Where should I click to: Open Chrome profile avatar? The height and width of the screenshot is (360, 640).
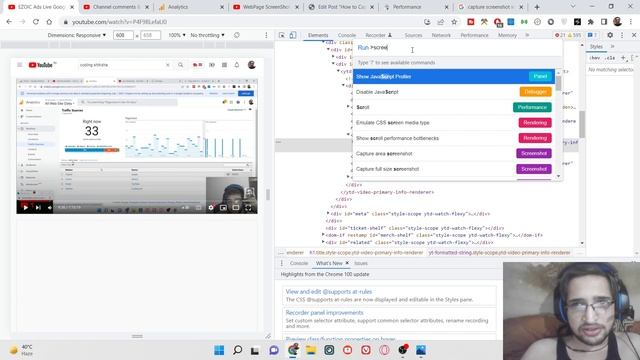(x=617, y=22)
